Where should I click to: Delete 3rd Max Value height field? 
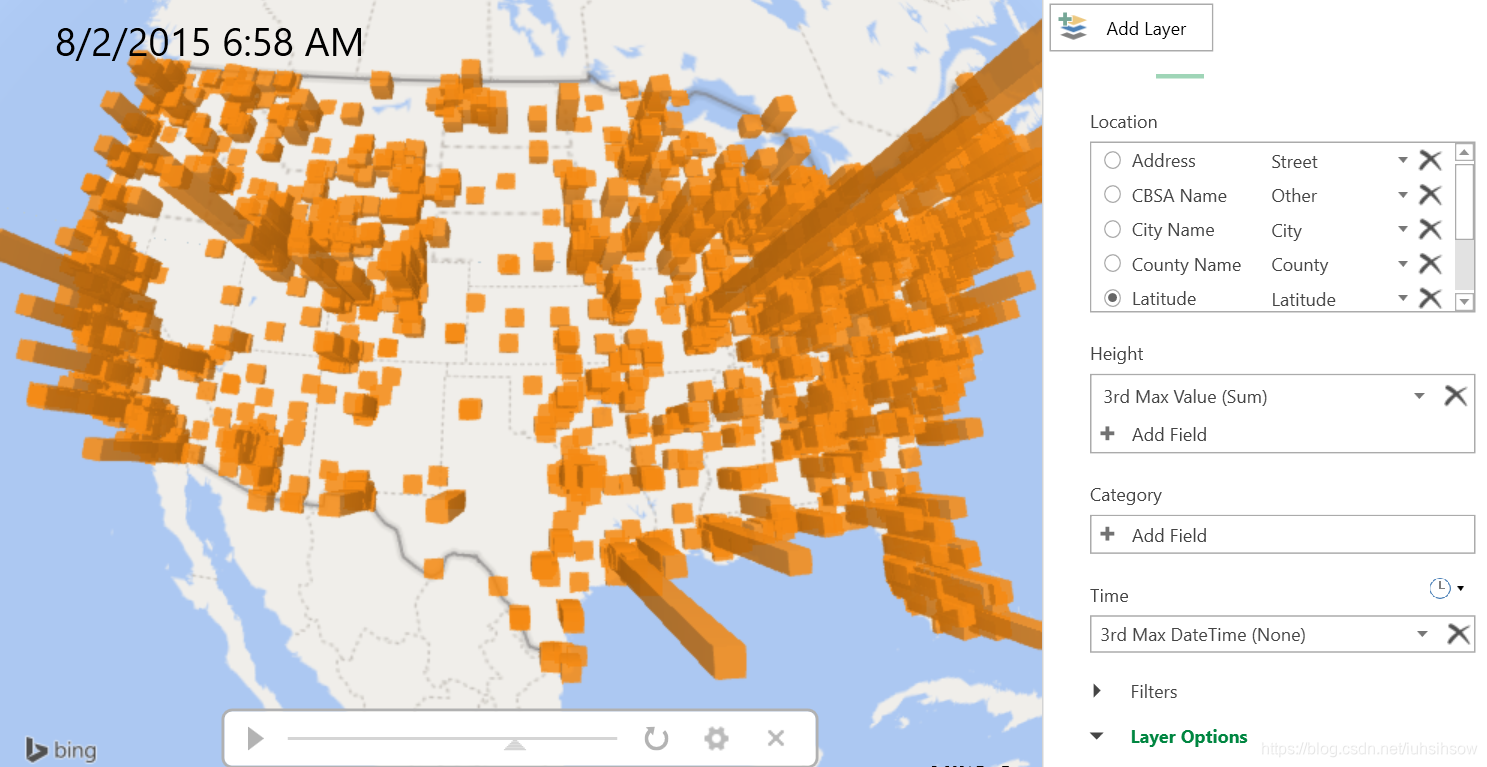1455,396
